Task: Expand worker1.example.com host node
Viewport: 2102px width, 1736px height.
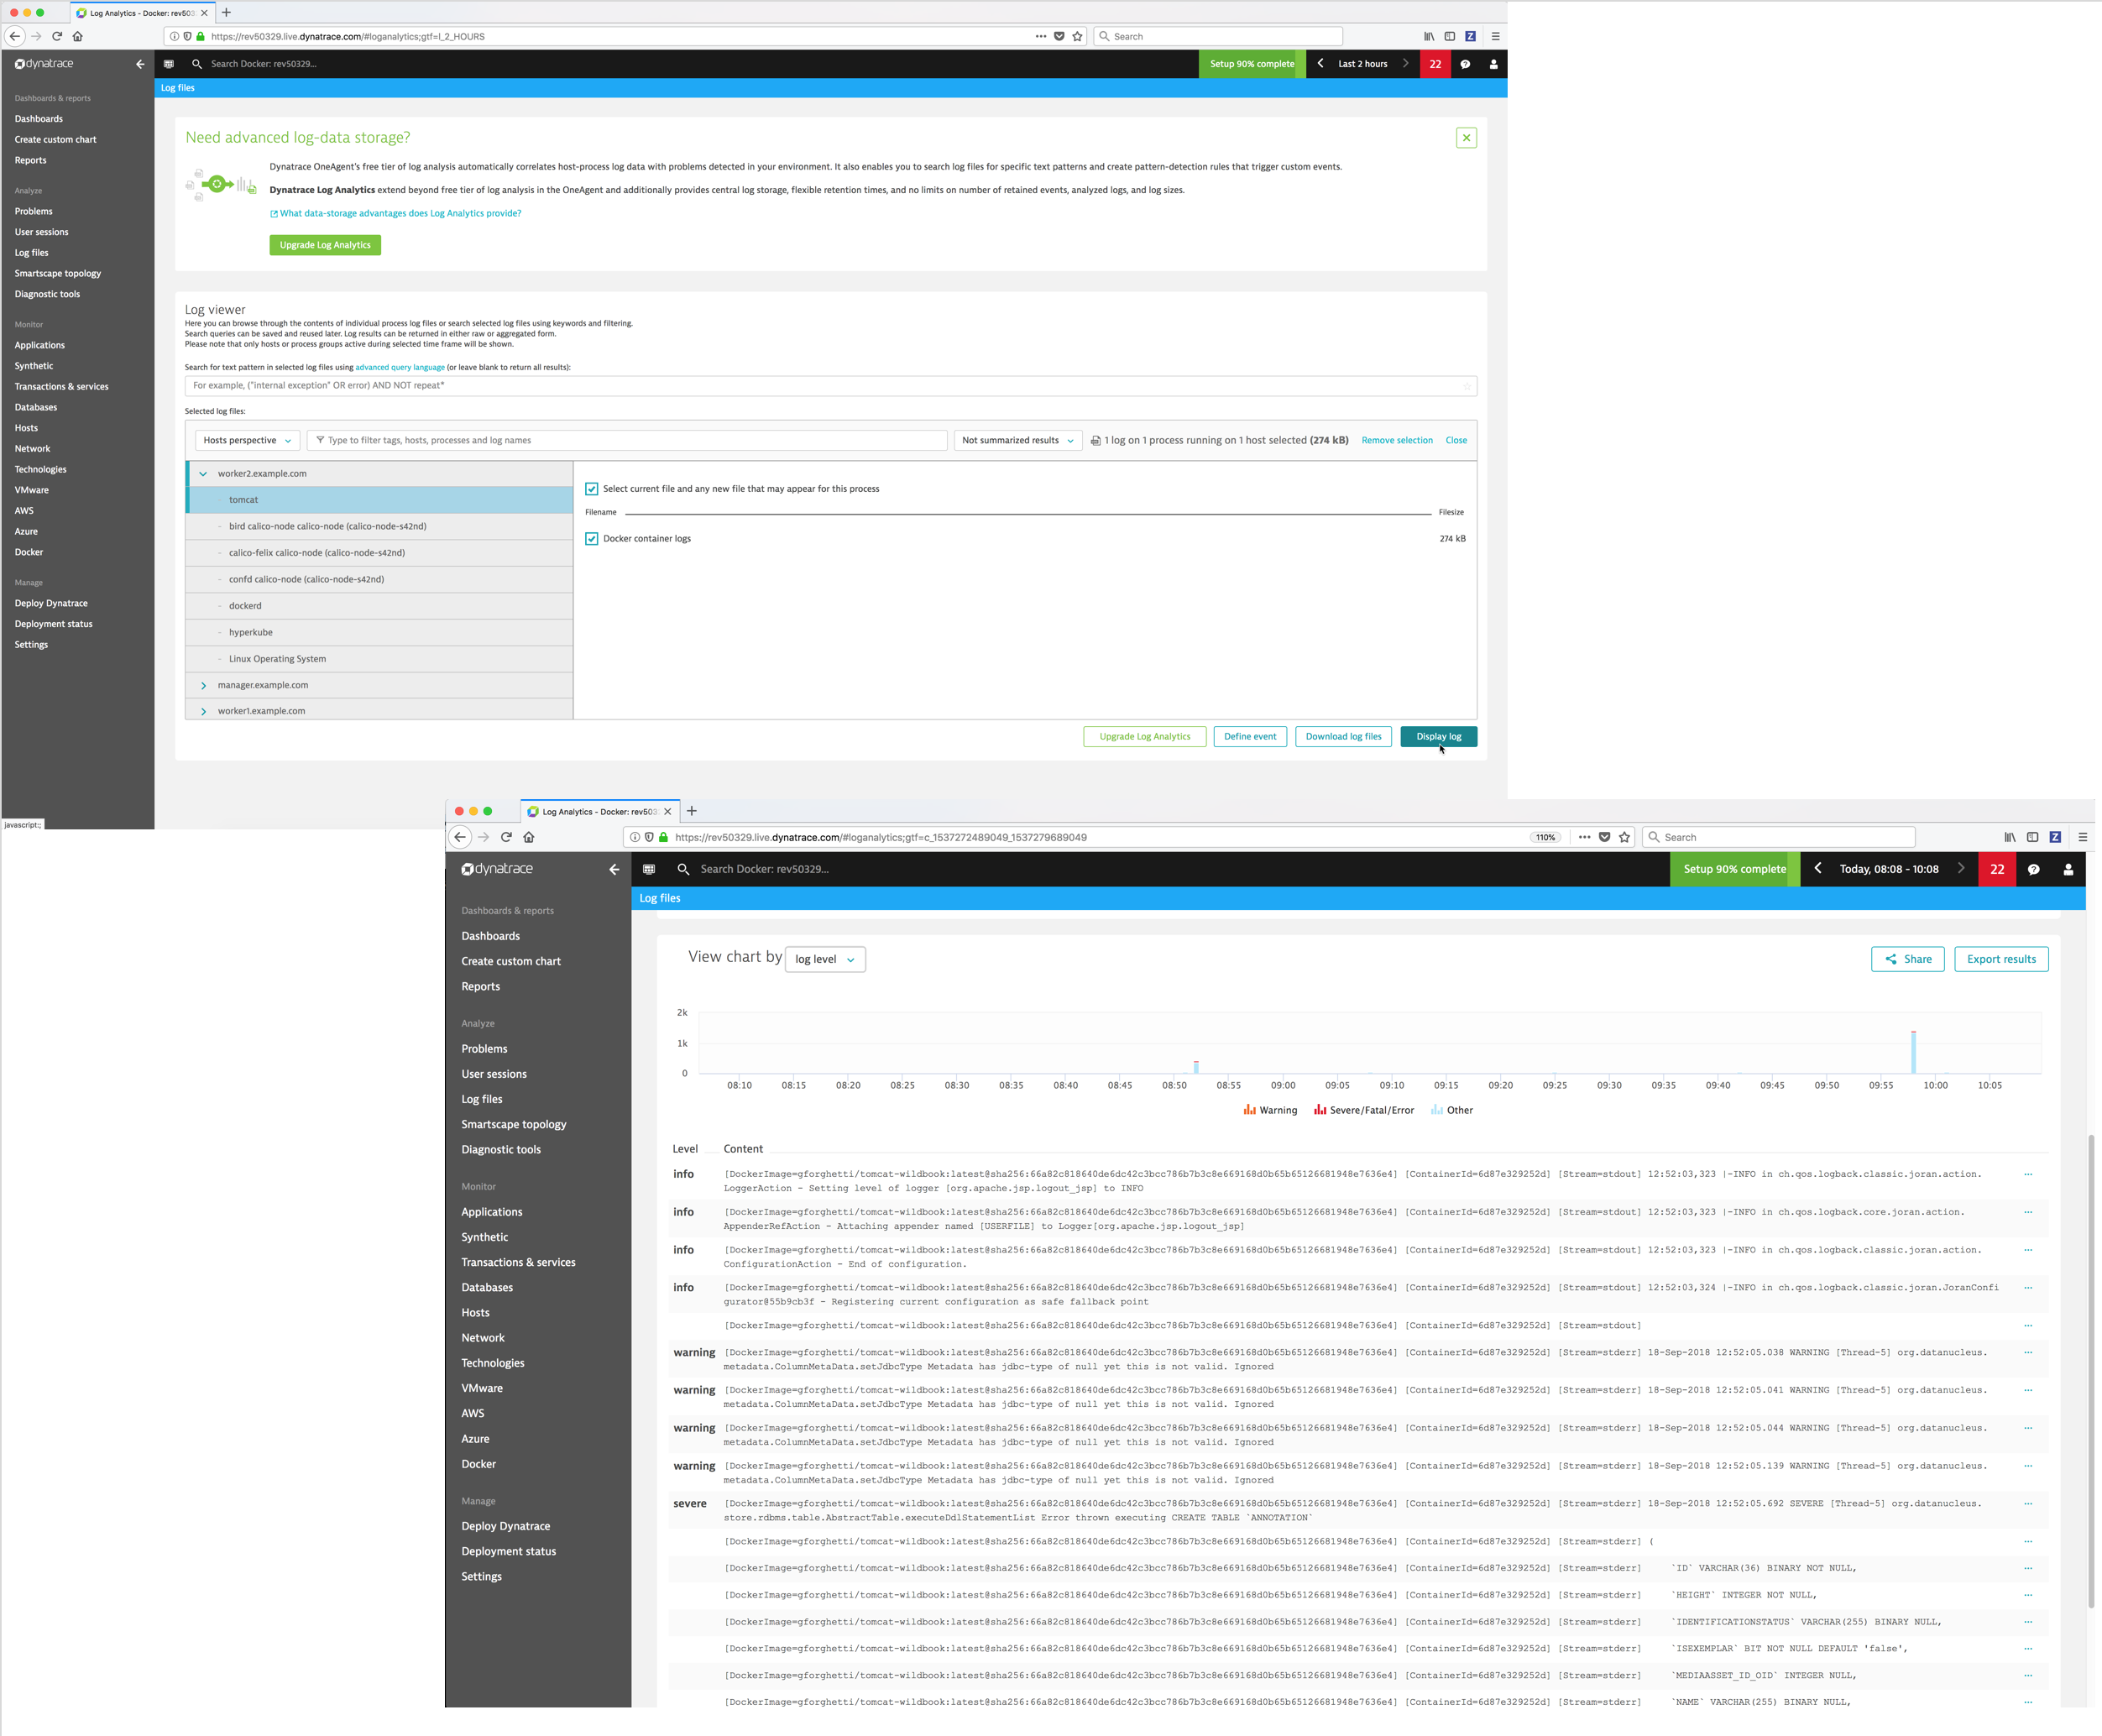Action: tap(203, 711)
